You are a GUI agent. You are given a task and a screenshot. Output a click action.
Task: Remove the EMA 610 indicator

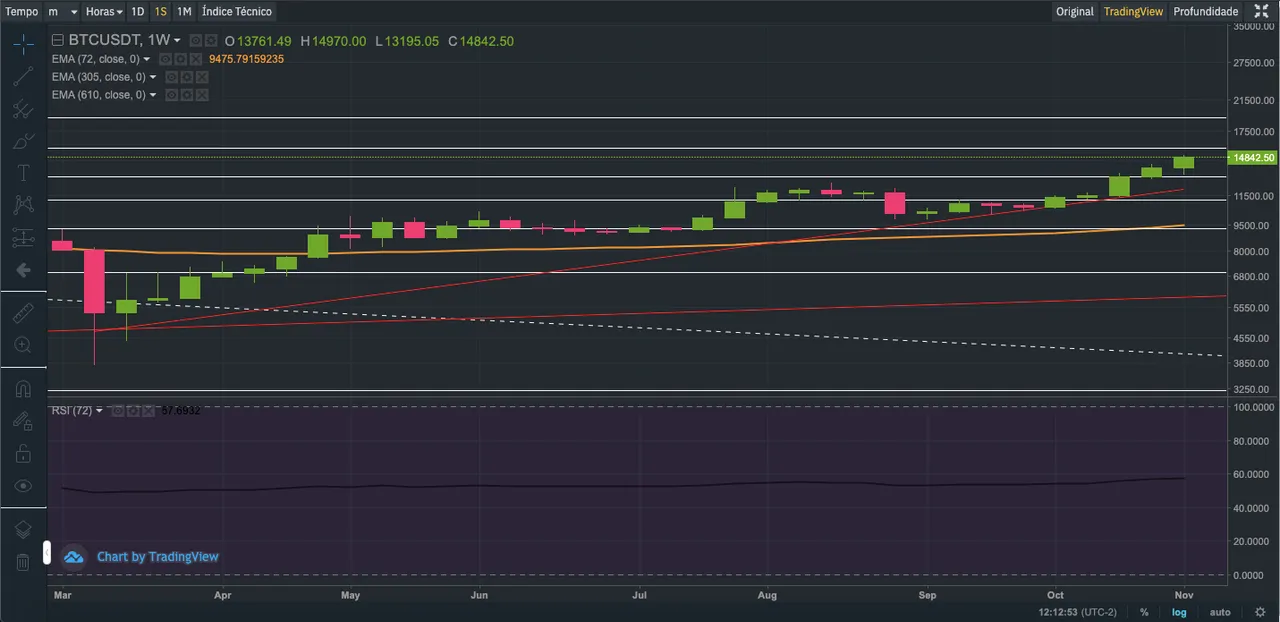tap(201, 95)
